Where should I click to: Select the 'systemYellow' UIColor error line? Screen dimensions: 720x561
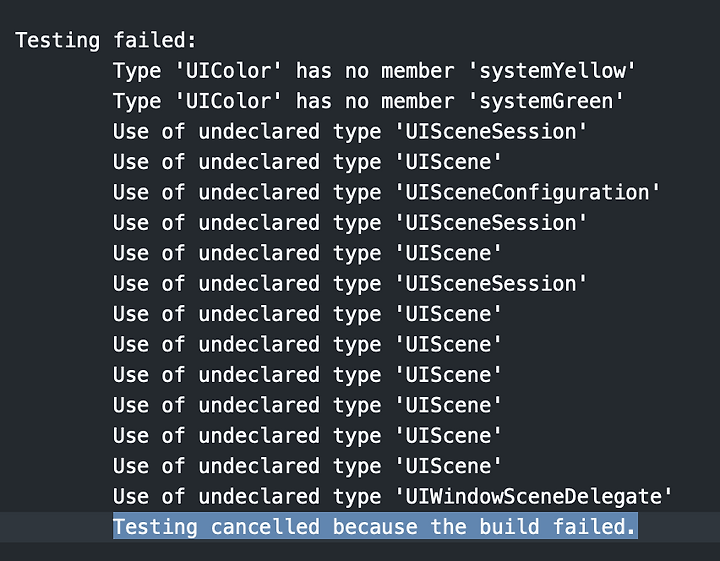click(x=374, y=71)
